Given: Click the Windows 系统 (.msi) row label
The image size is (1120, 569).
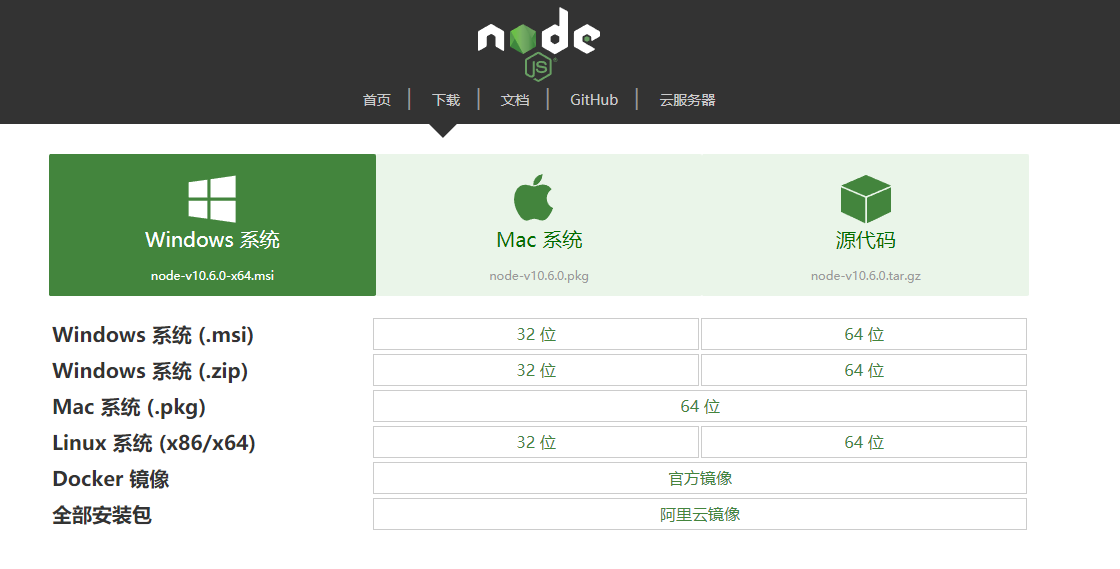Looking at the screenshot, I should pyautogui.click(x=153, y=335).
